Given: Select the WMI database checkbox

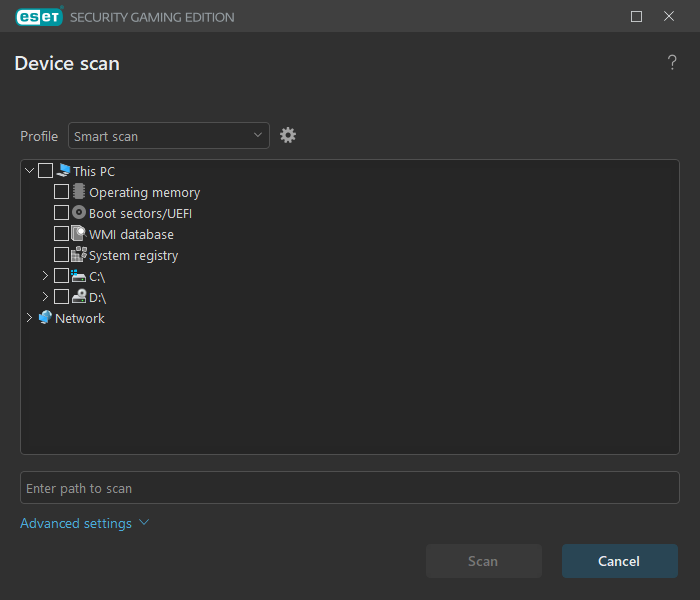Looking at the screenshot, I should coord(61,233).
